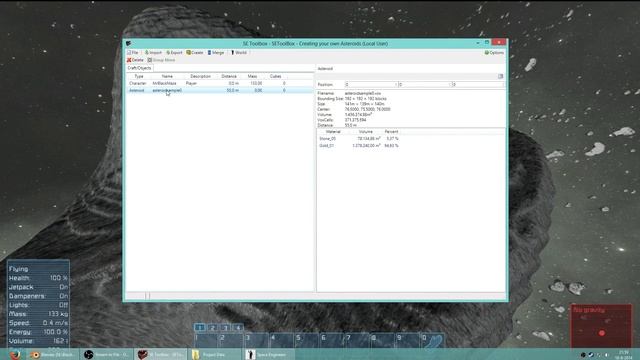Select game hotbar slot 1

pos(206,341)
